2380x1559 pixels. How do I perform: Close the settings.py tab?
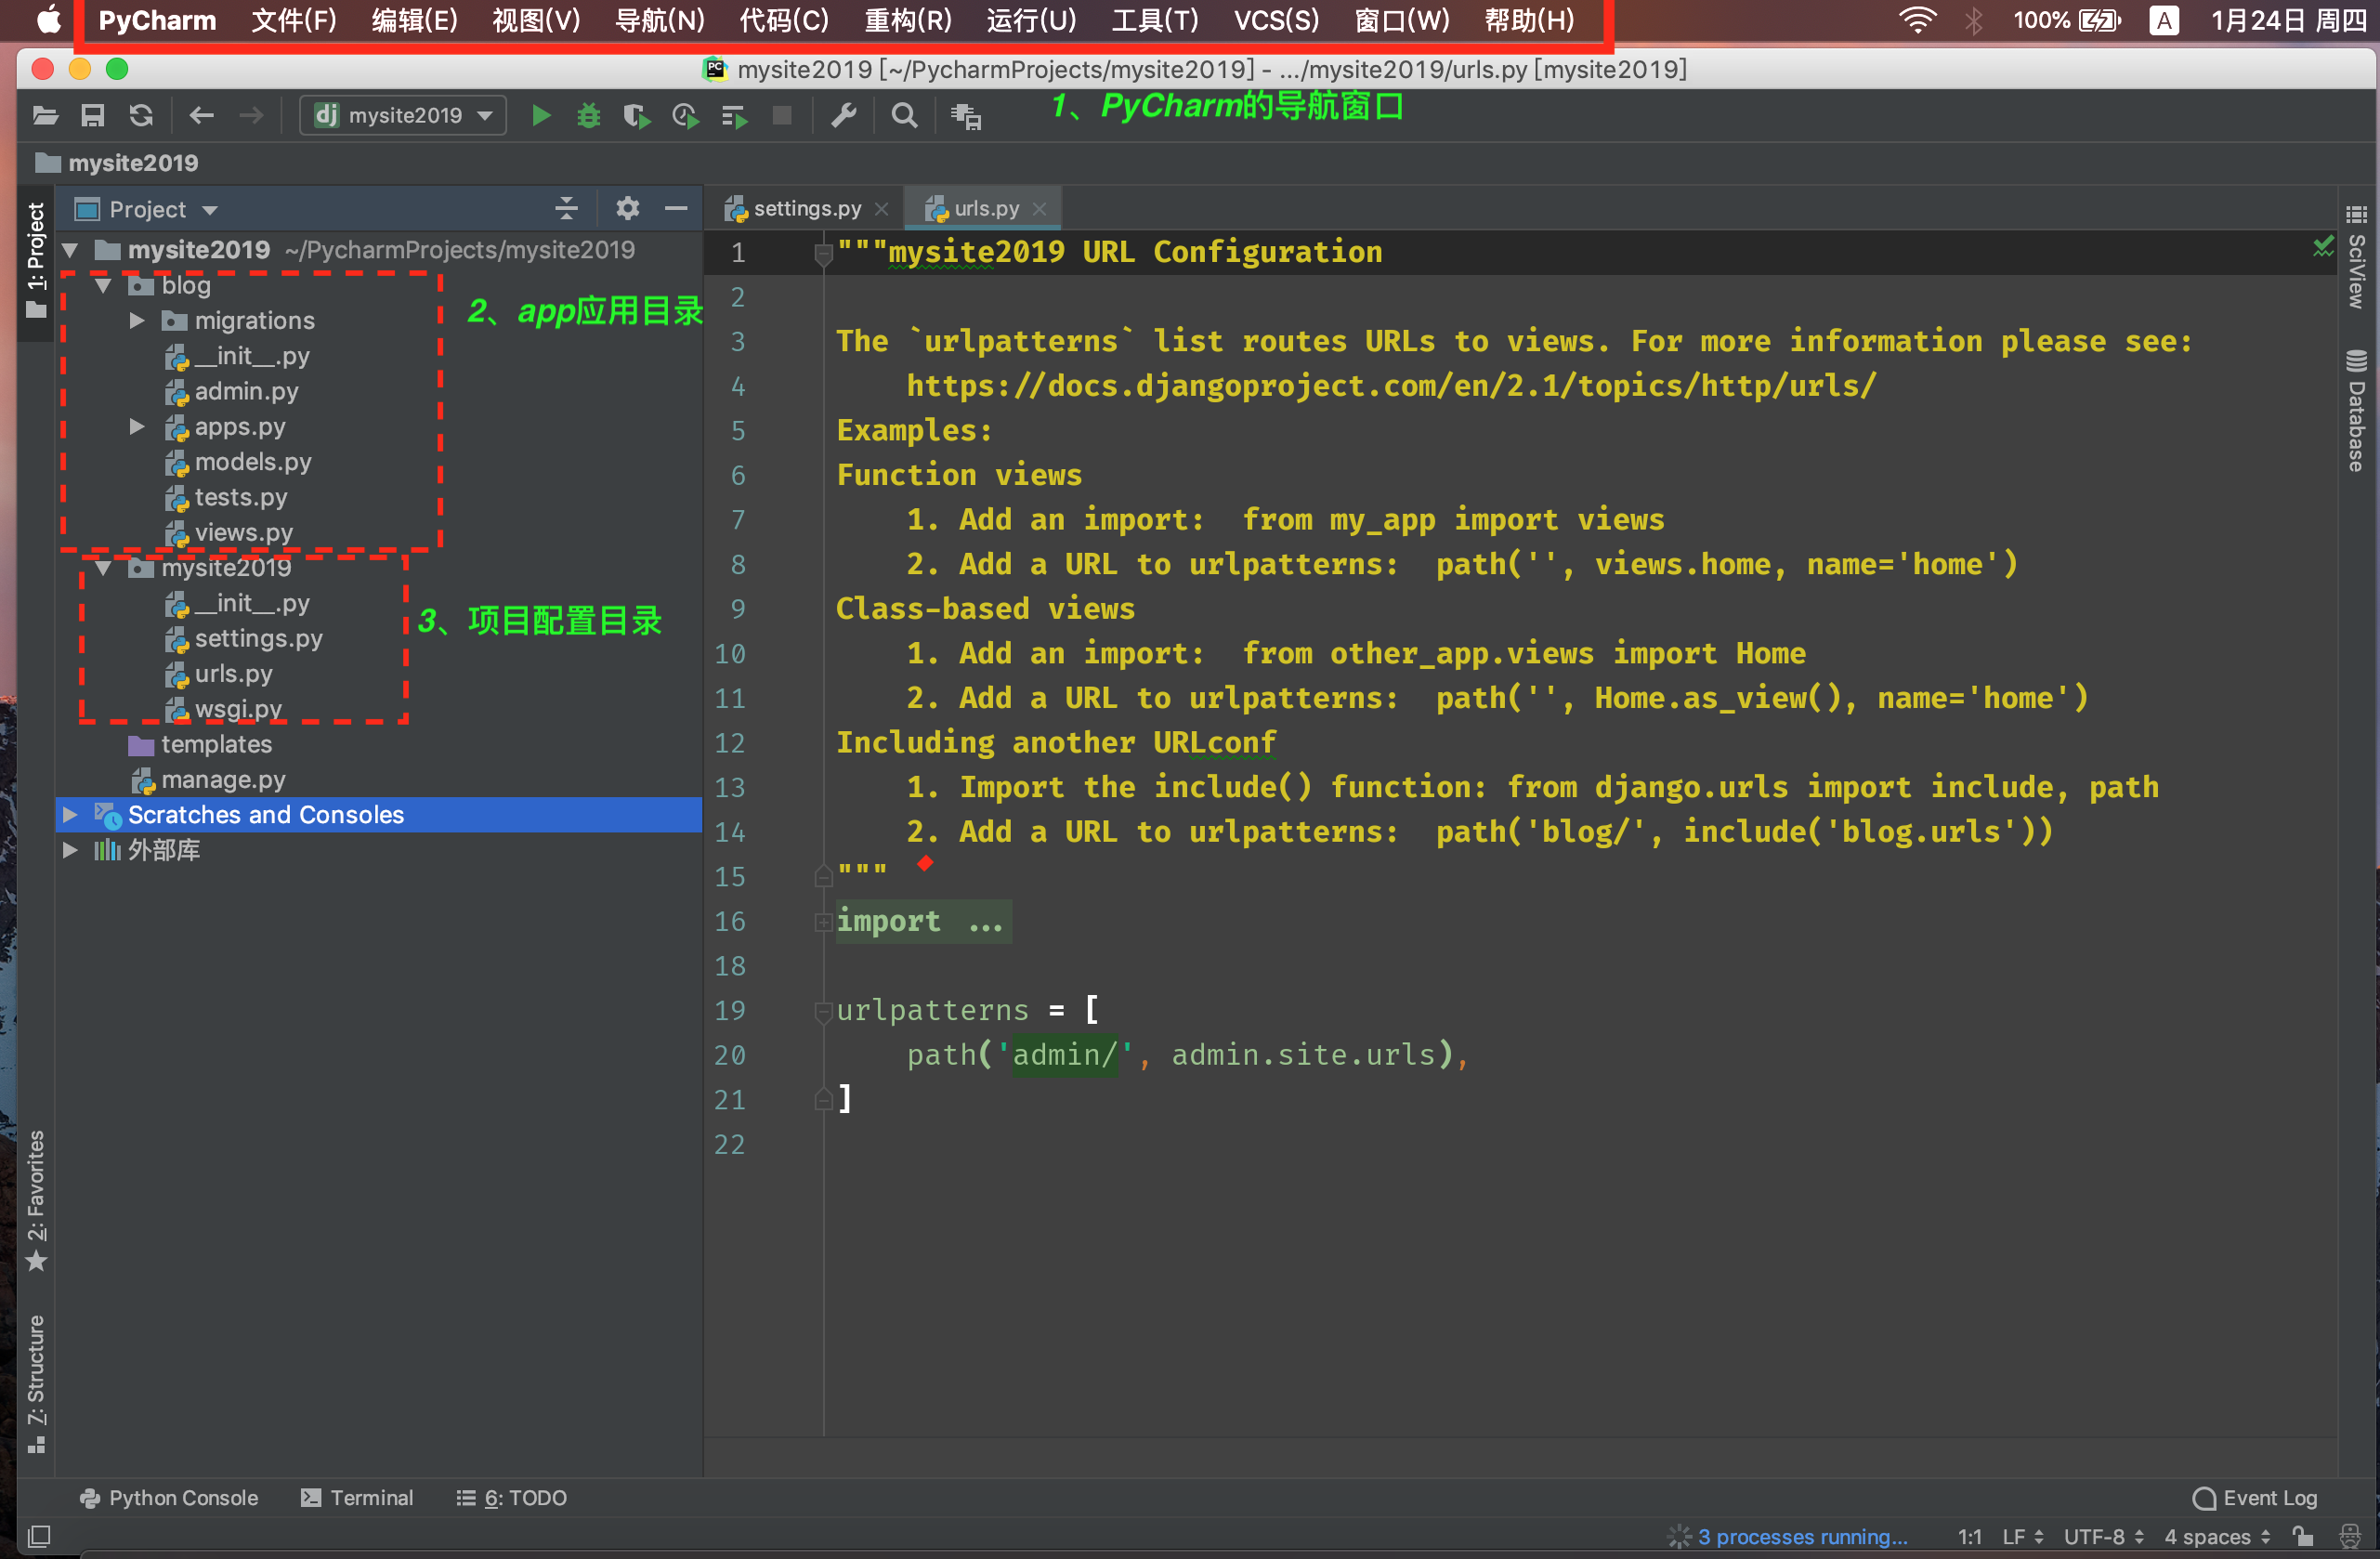coord(881,208)
